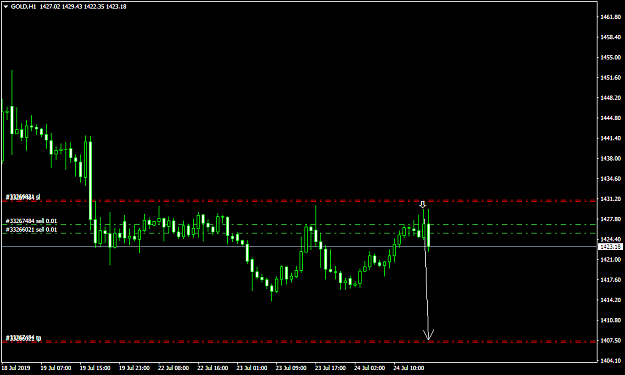Click the '23 Jul 17:00' time axis label
The width and height of the screenshot is (625, 375).
(x=330, y=368)
